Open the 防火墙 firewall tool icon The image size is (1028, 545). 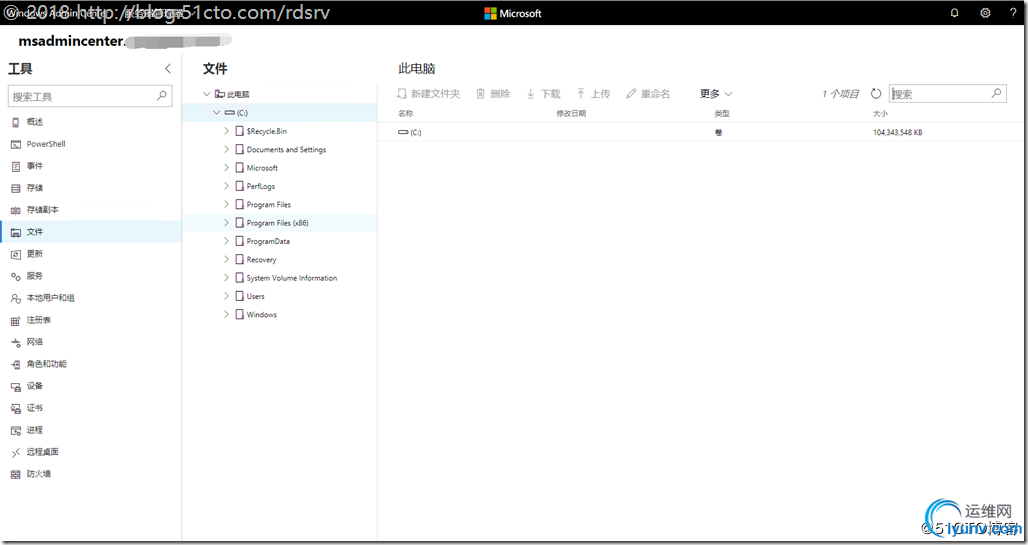[16, 474]
